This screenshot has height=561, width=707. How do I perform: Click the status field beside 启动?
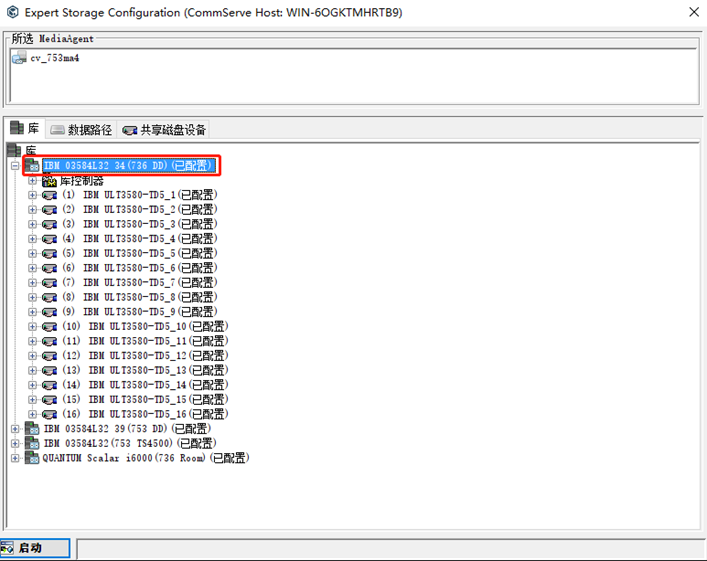(x=390, y=549)
